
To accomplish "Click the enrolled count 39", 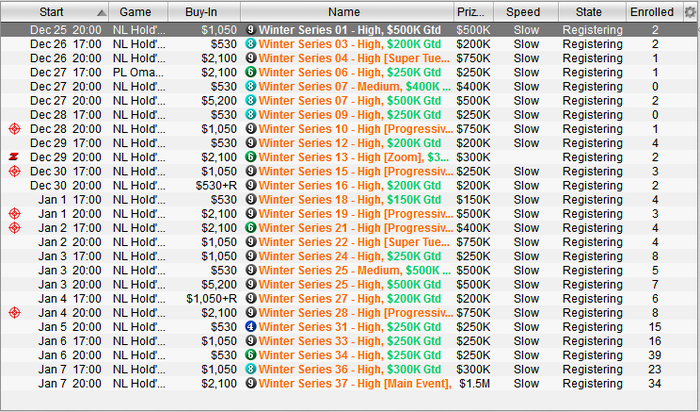I will pyautogui.click(x=654, y=355).
